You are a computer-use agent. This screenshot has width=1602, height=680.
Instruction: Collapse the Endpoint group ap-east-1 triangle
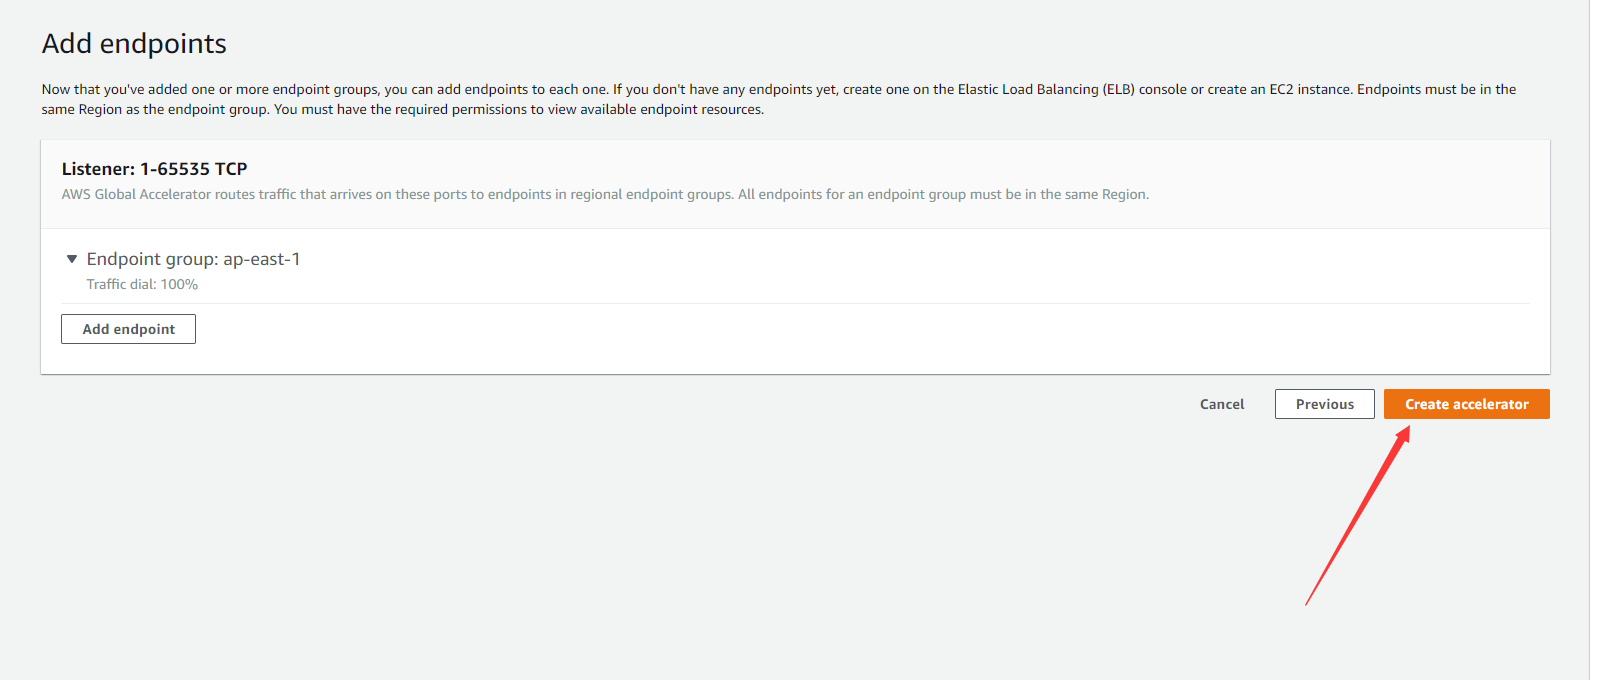coord(72,259)
